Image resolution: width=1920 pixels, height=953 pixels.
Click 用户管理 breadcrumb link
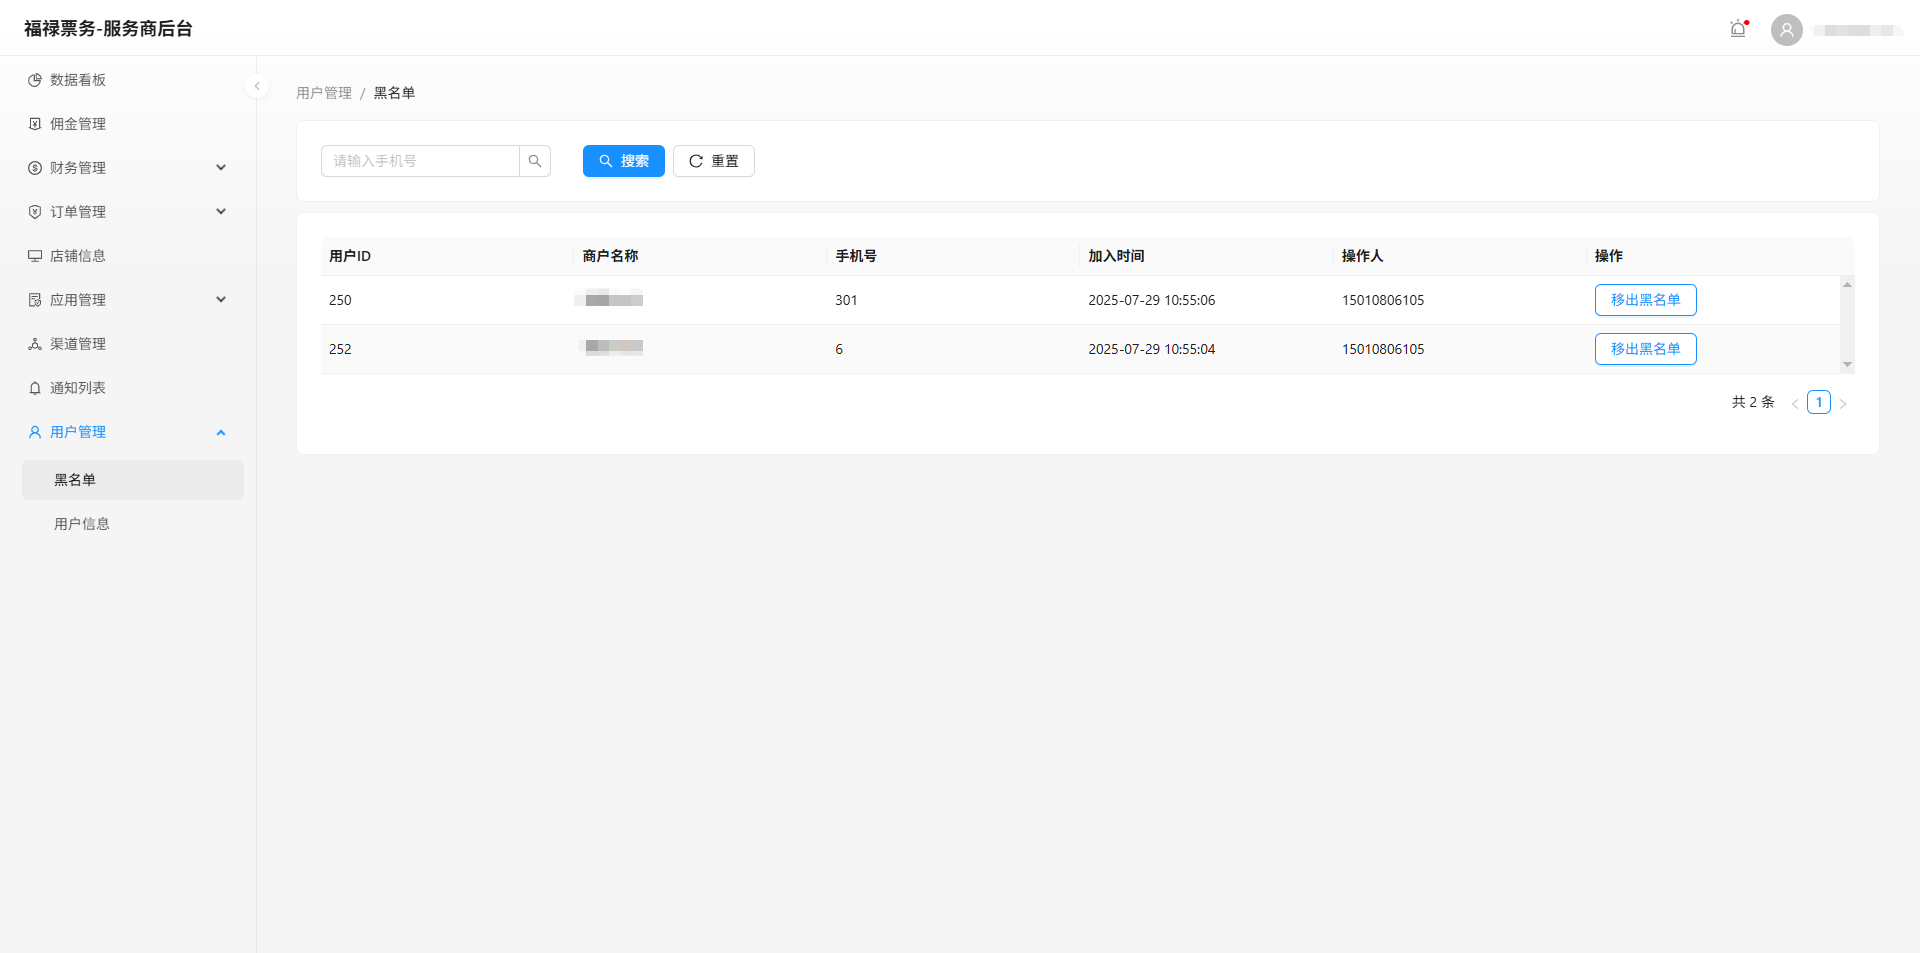pos(324,93)
